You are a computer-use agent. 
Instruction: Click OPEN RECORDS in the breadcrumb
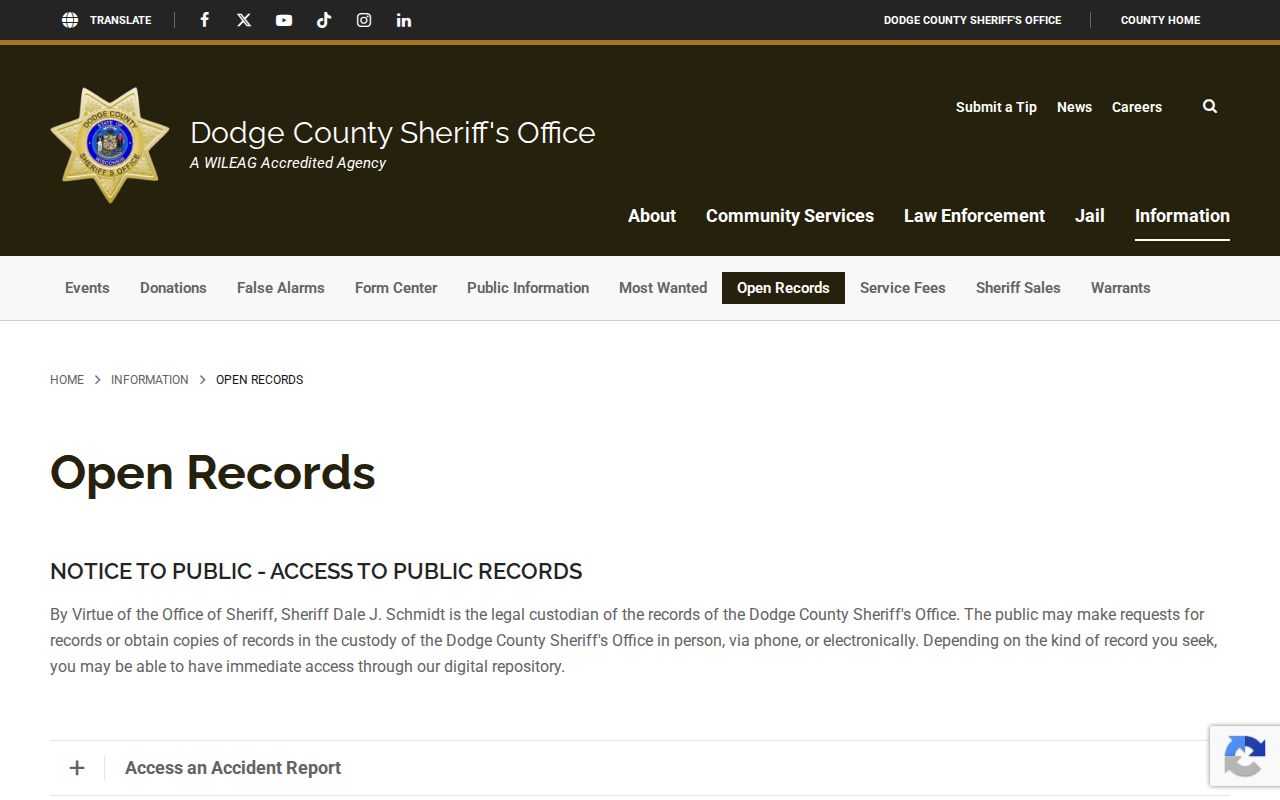pyautogui.click(x=260, y=380)
